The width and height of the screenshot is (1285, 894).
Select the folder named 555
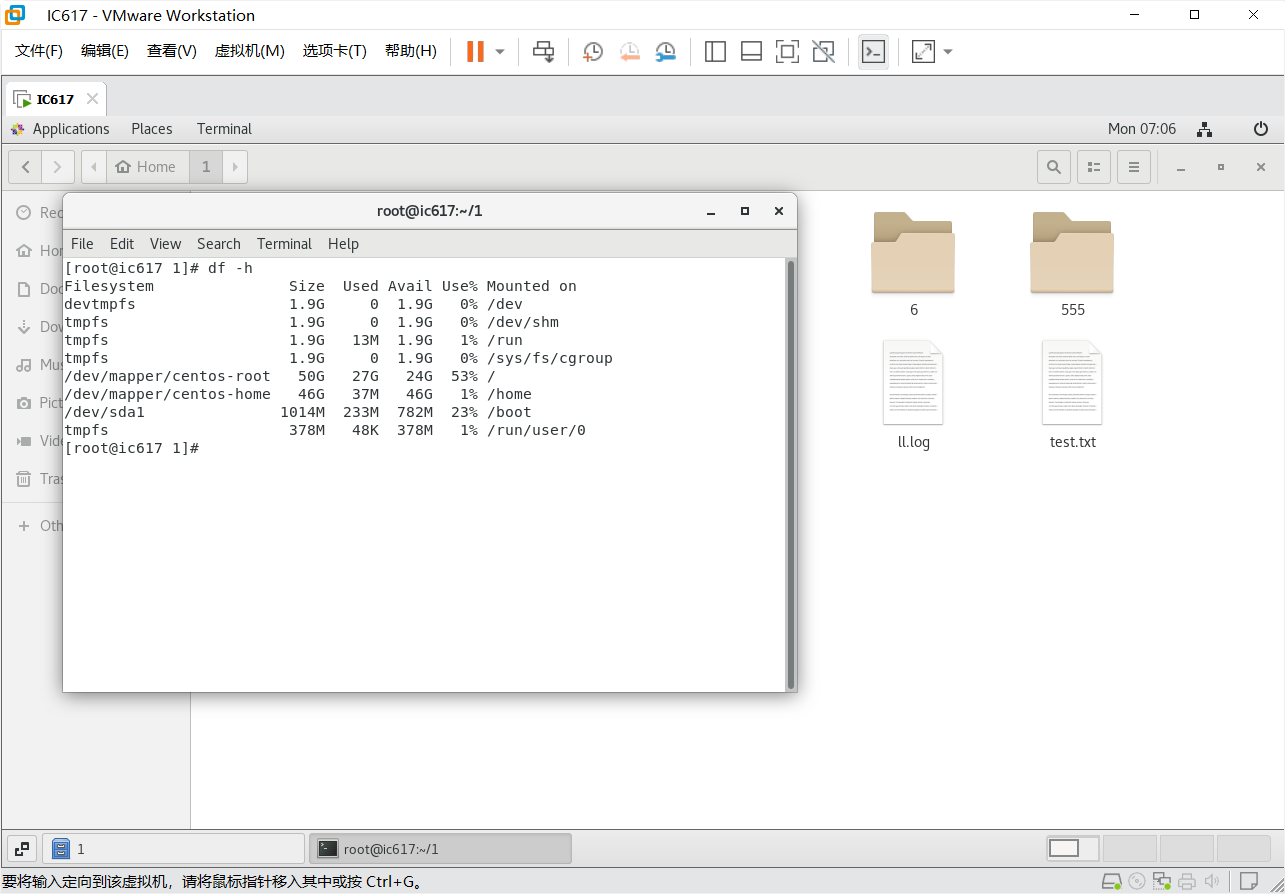pyautogui.click(x=1072, y=263)
